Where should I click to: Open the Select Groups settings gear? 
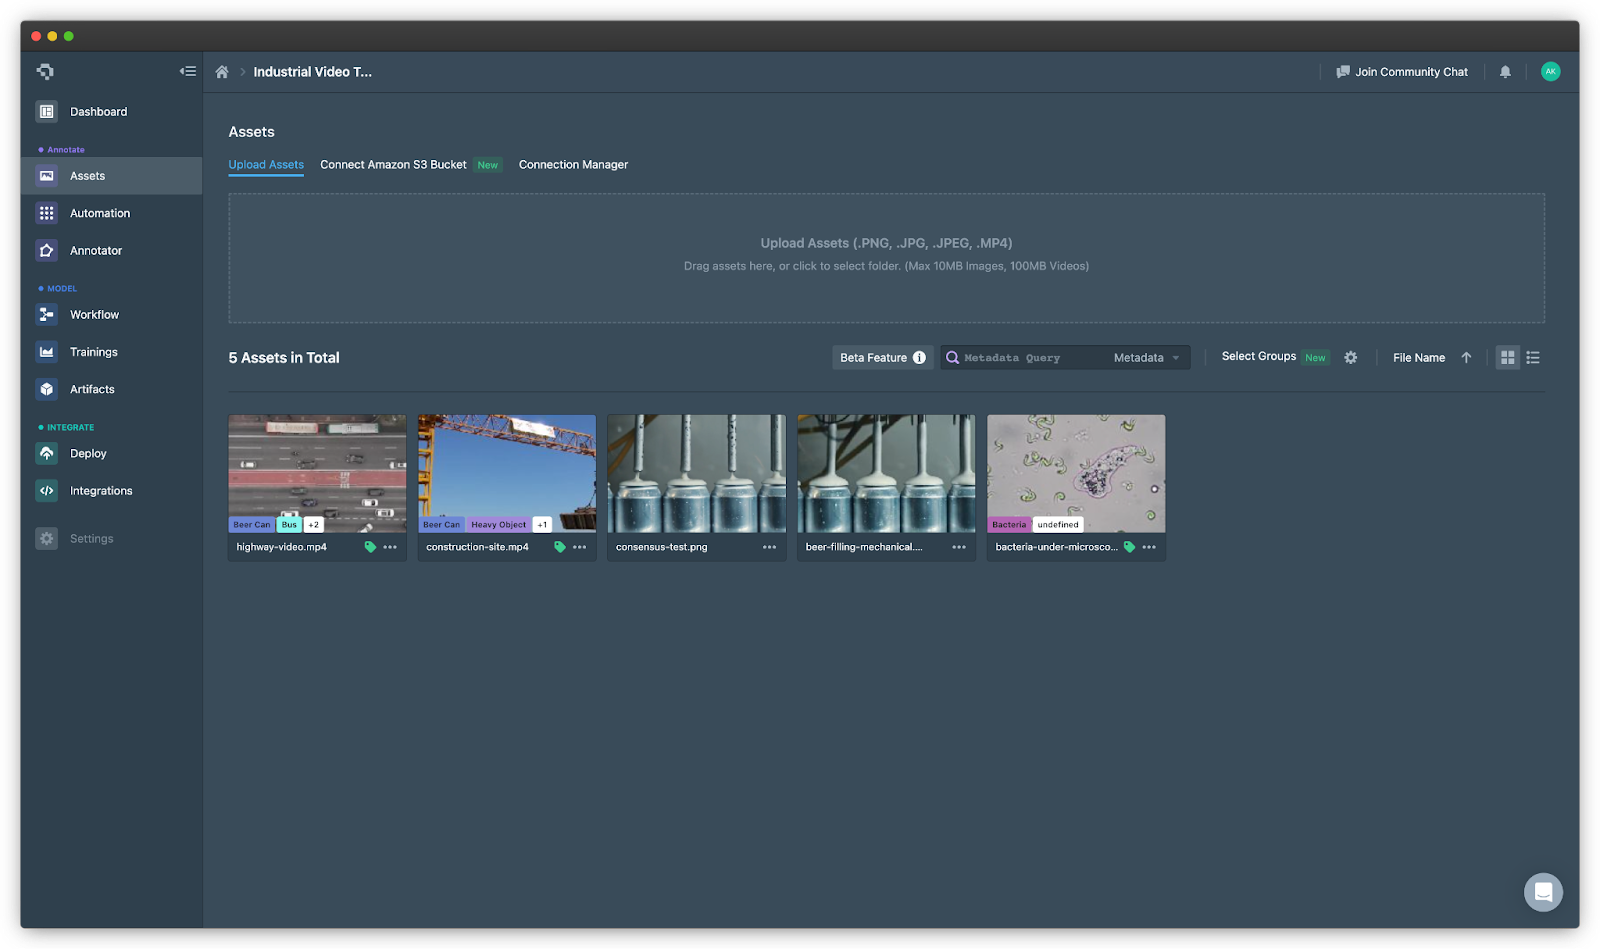(x=1350, y=357)
